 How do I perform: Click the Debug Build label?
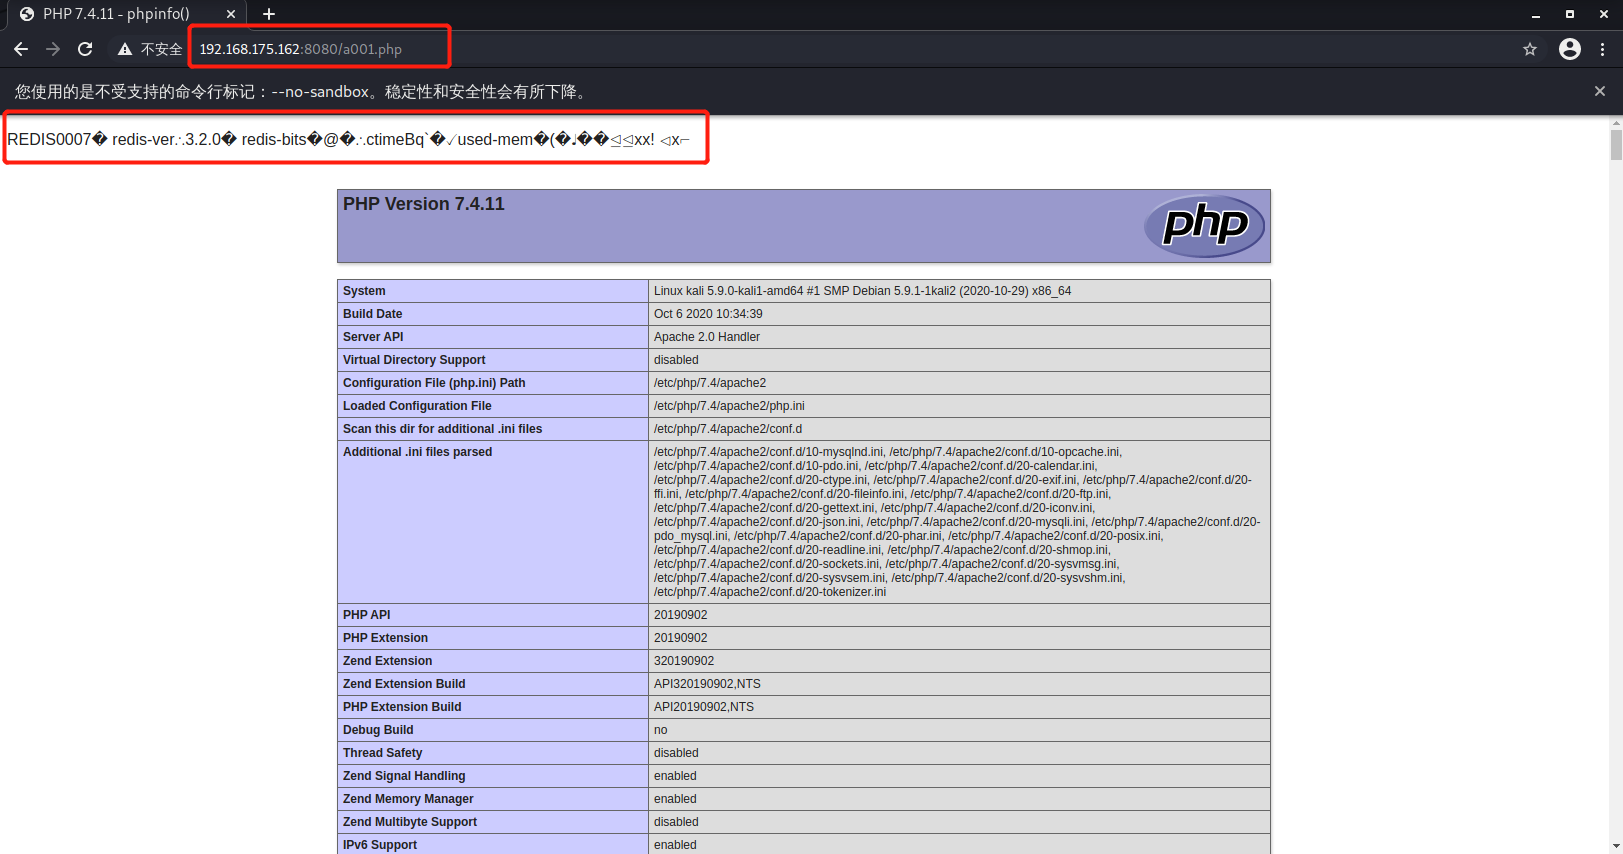click(378, 730)
